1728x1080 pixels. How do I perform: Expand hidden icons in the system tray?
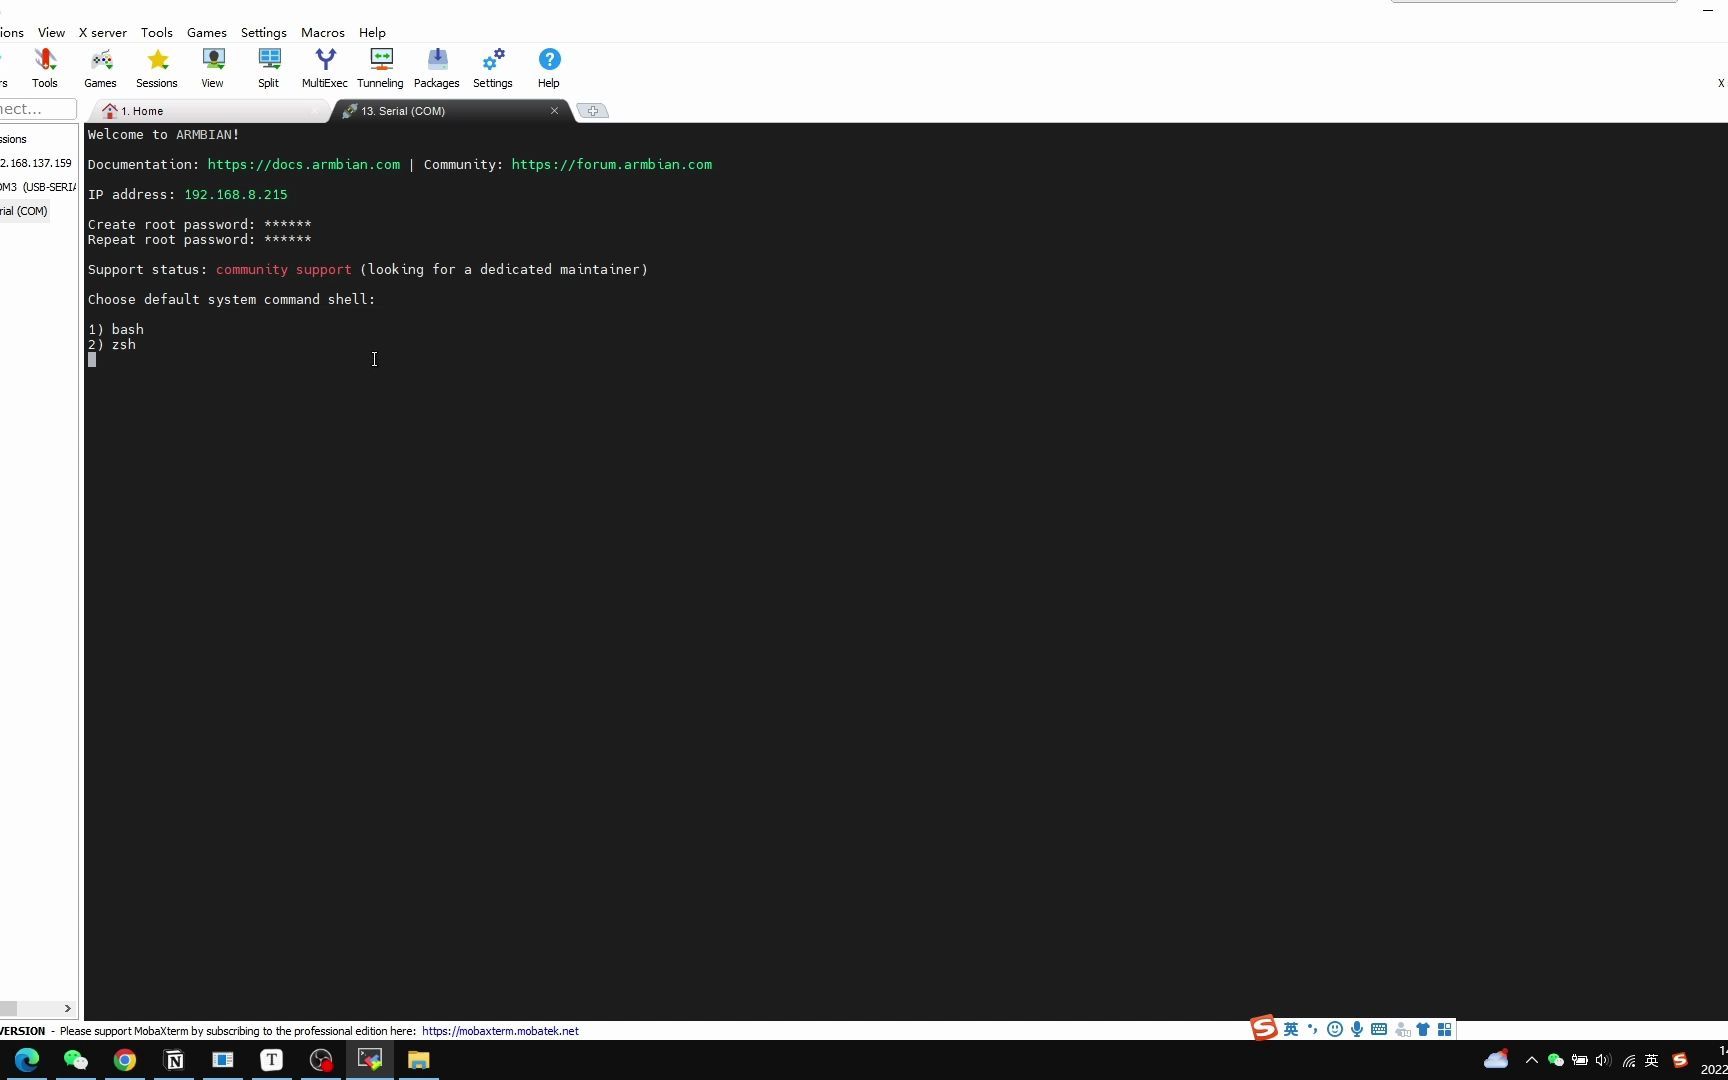point(1531,1060)
